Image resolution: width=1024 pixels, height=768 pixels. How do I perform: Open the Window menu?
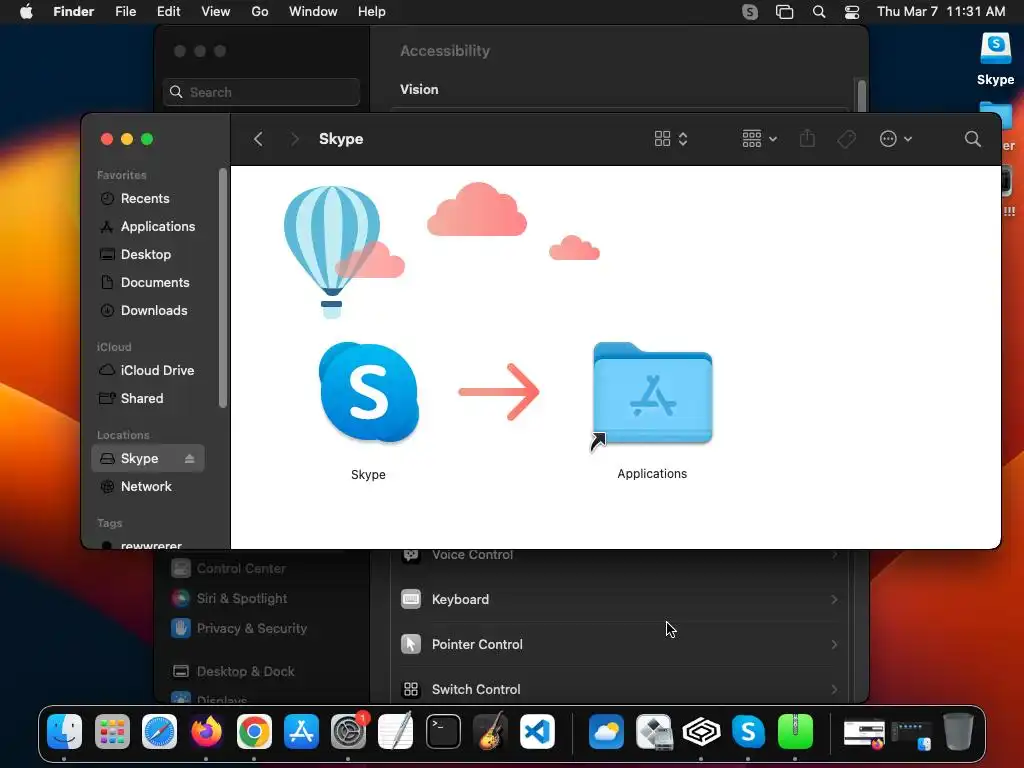(313, 12)
